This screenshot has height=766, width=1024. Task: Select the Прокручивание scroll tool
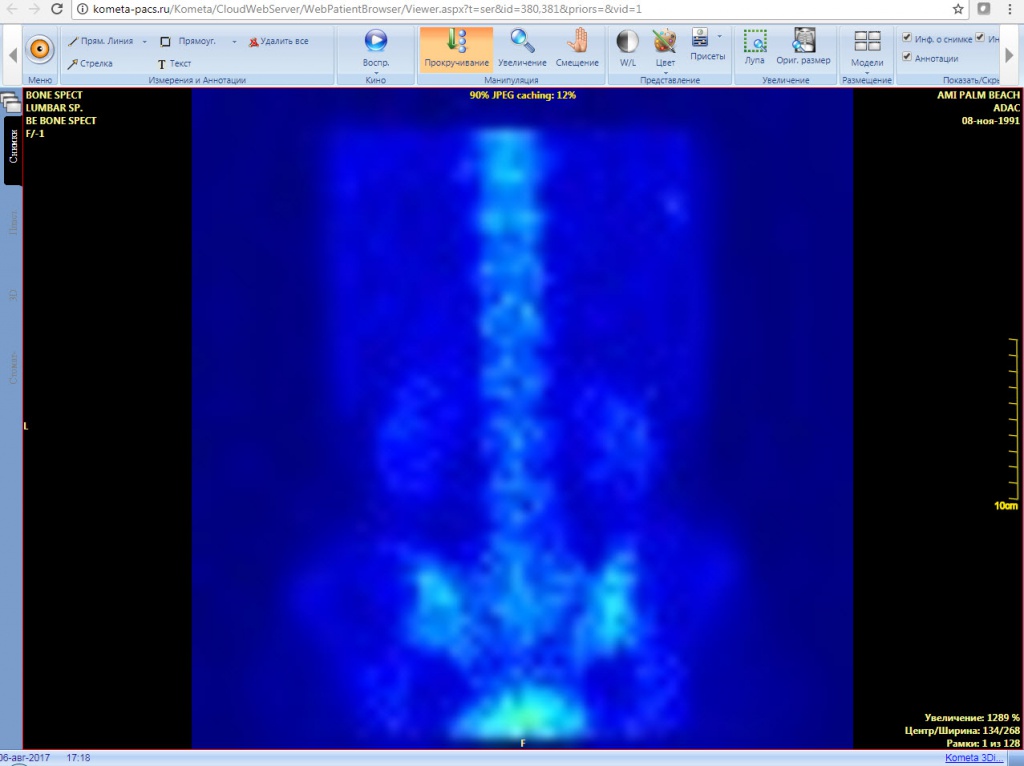[456, 47]
